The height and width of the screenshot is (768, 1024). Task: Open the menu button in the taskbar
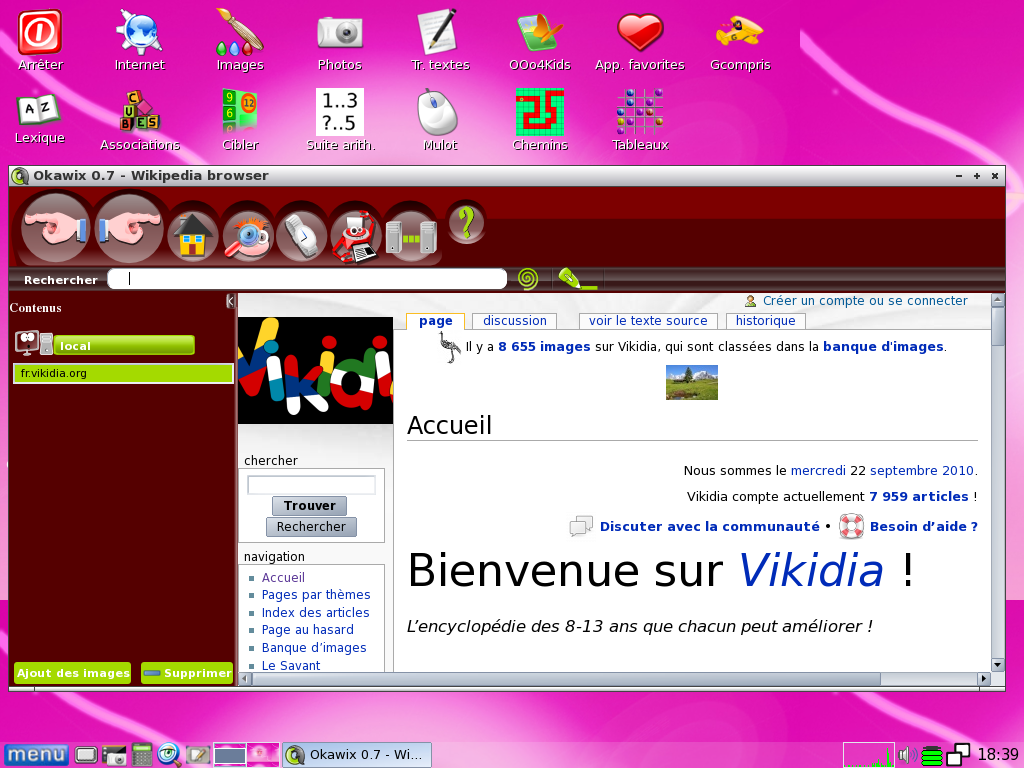coord(36,755)
